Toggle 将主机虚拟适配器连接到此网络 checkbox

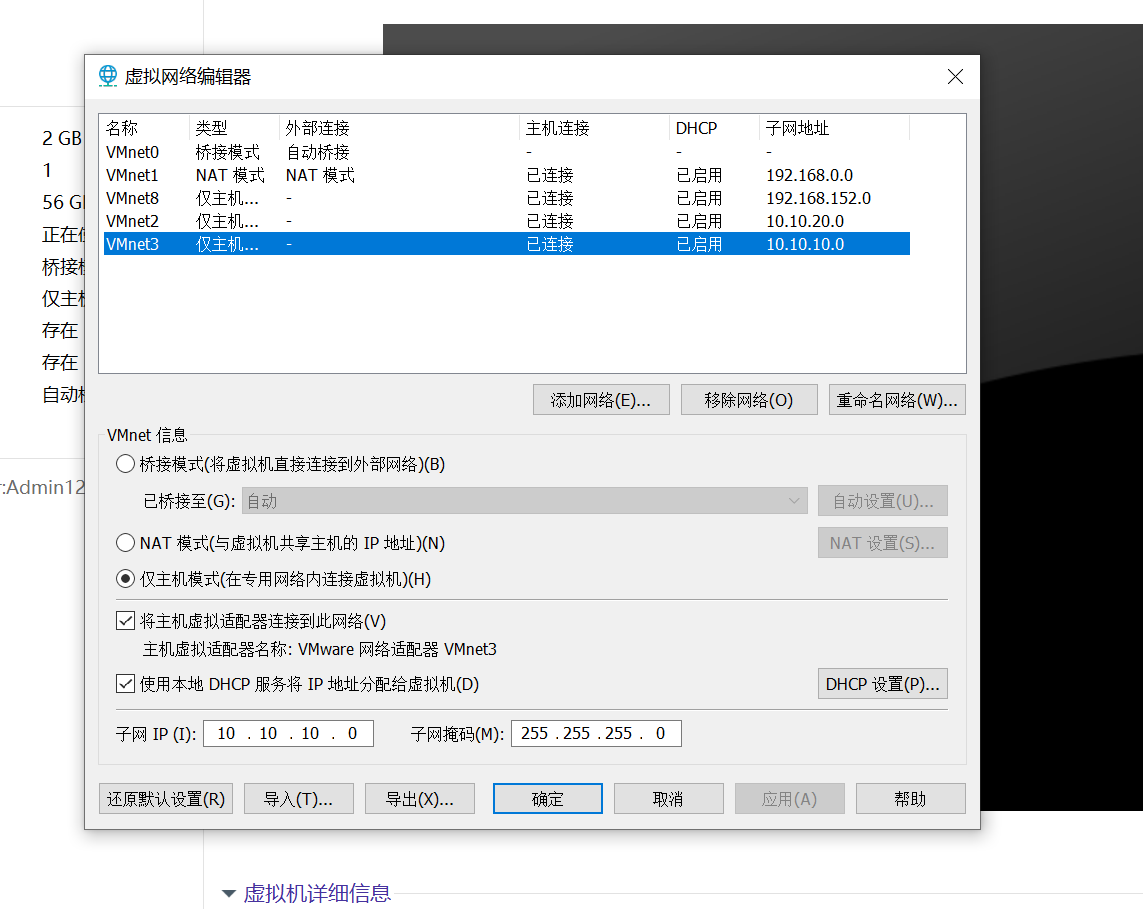pyautogui.click(x=125, y=620)
